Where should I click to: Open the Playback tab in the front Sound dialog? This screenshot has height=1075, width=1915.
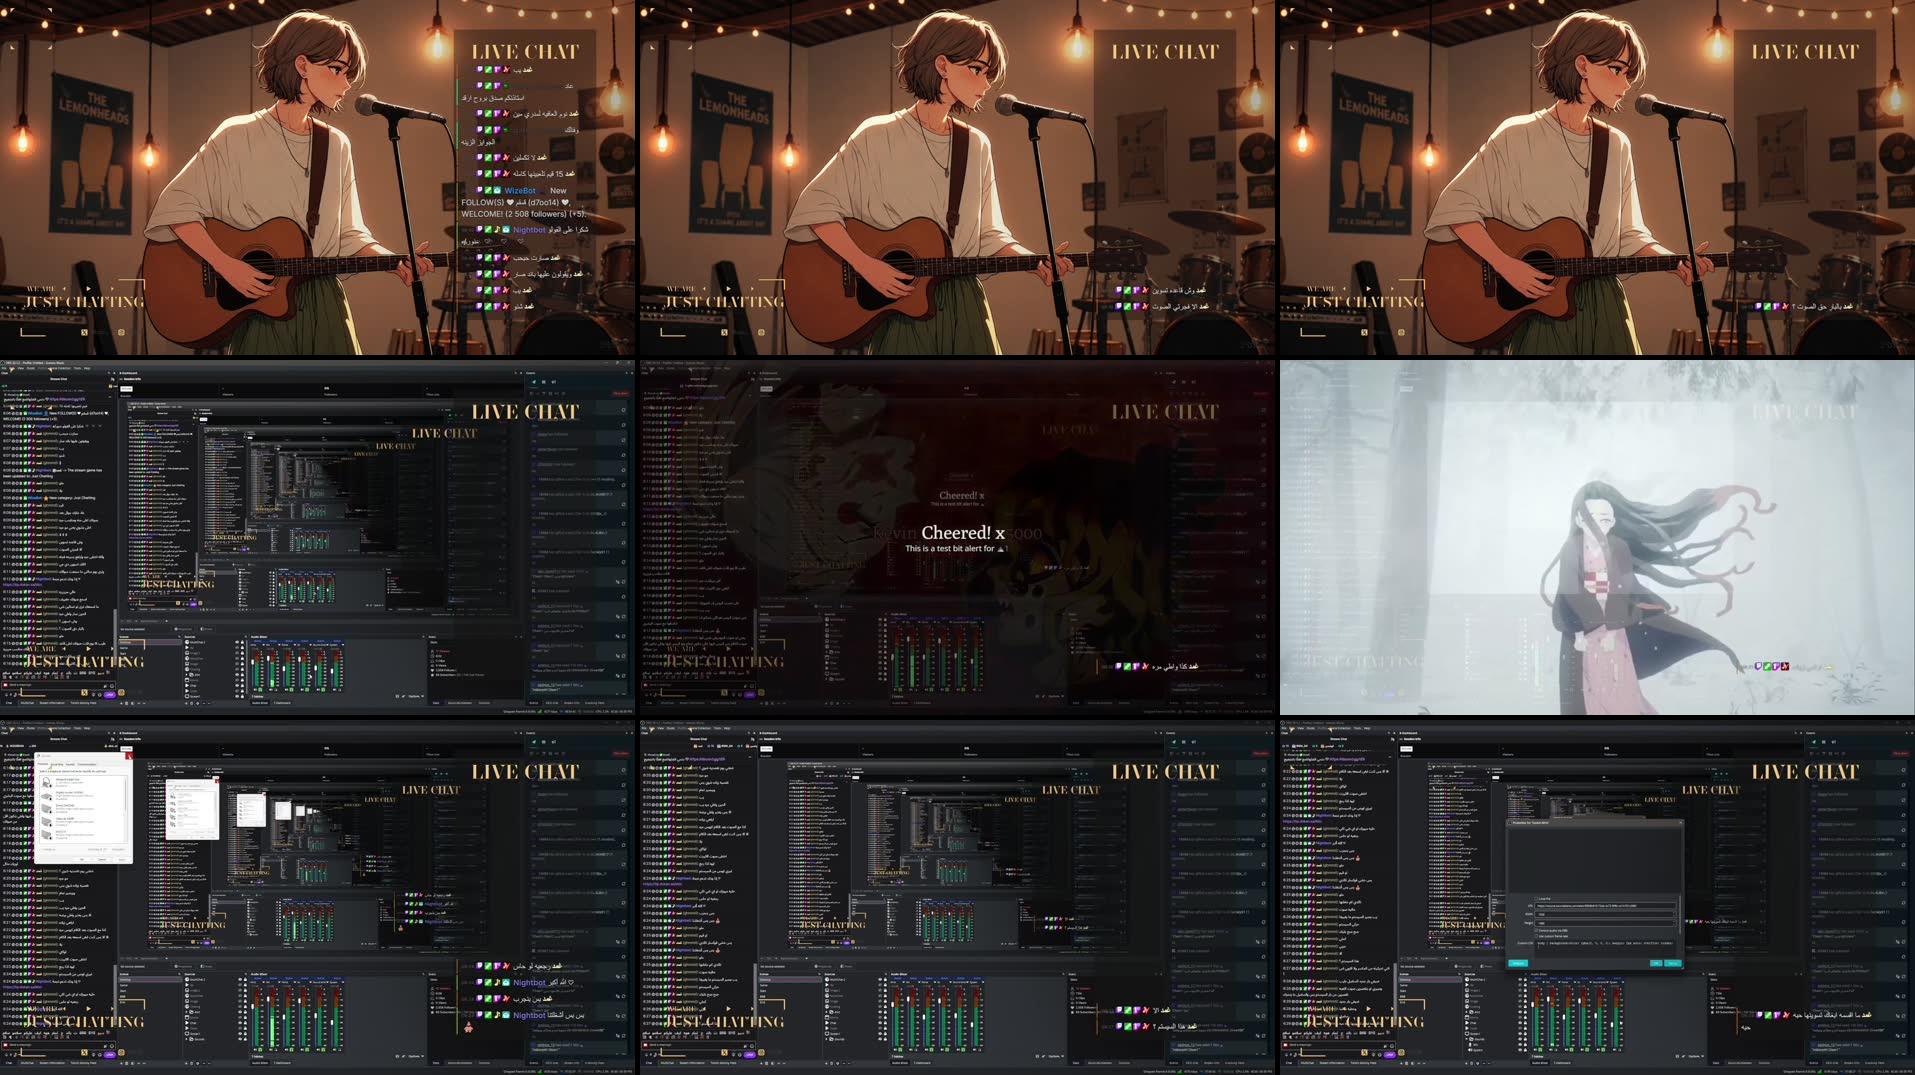pyautogui.click(x=44, y=765)
